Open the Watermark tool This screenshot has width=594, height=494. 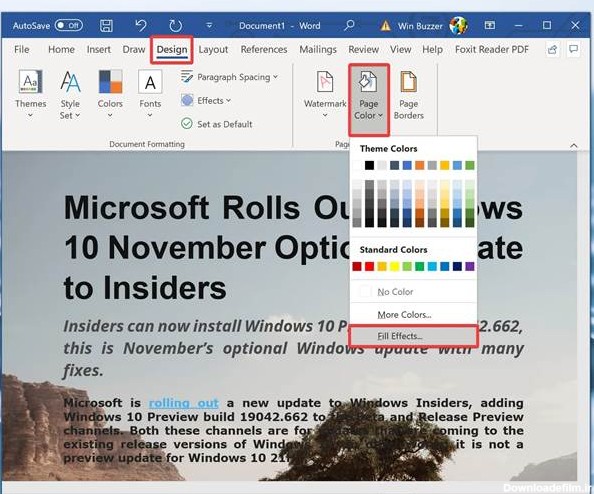pos(325,94)
